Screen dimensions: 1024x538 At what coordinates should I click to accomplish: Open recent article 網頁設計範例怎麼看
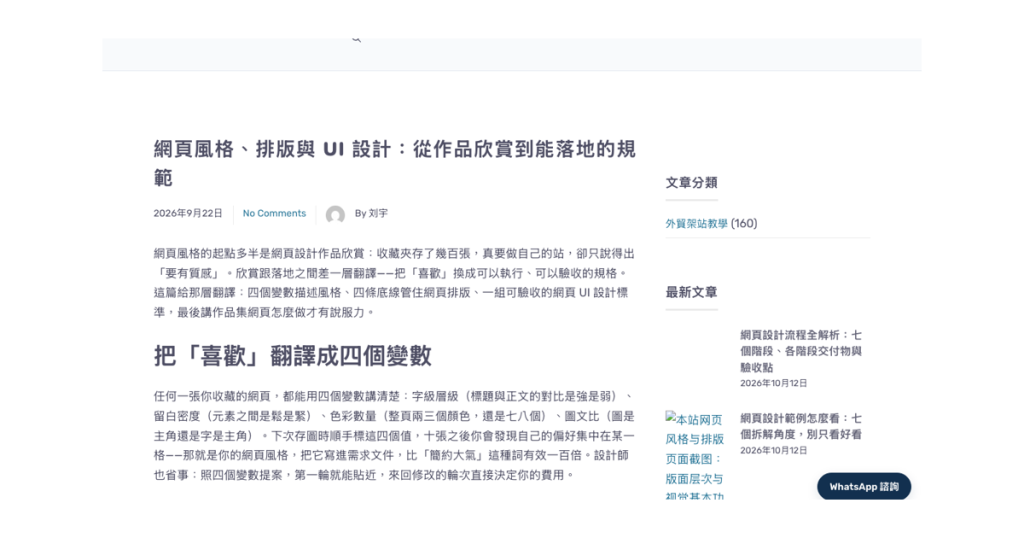coord(801,426)
